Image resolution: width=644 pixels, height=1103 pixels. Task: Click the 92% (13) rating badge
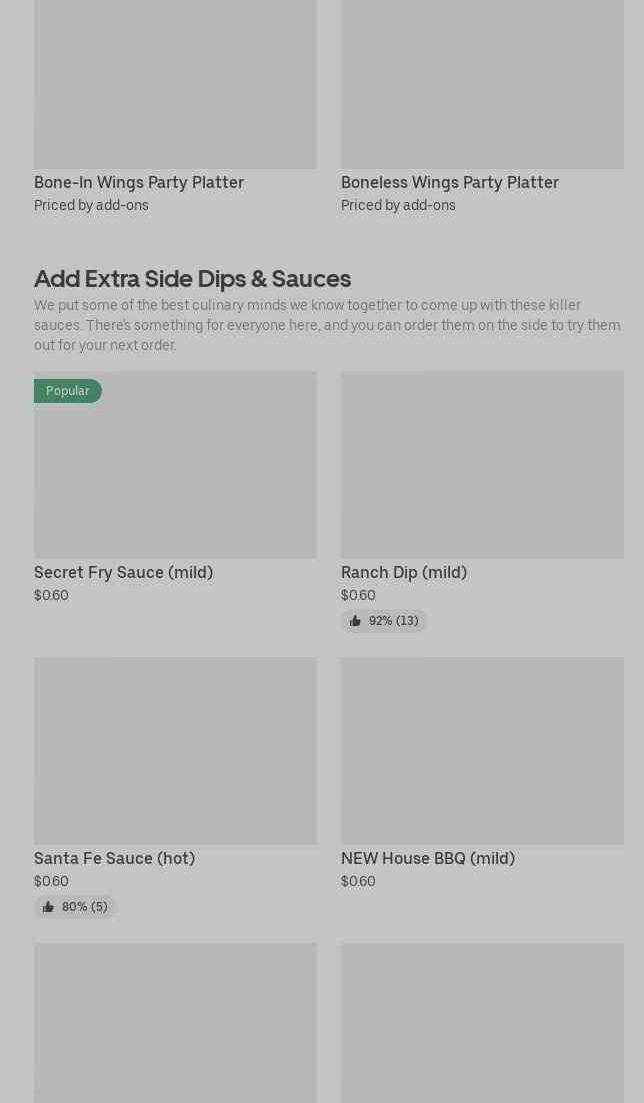pyautogui.click(x=393, y=621)
